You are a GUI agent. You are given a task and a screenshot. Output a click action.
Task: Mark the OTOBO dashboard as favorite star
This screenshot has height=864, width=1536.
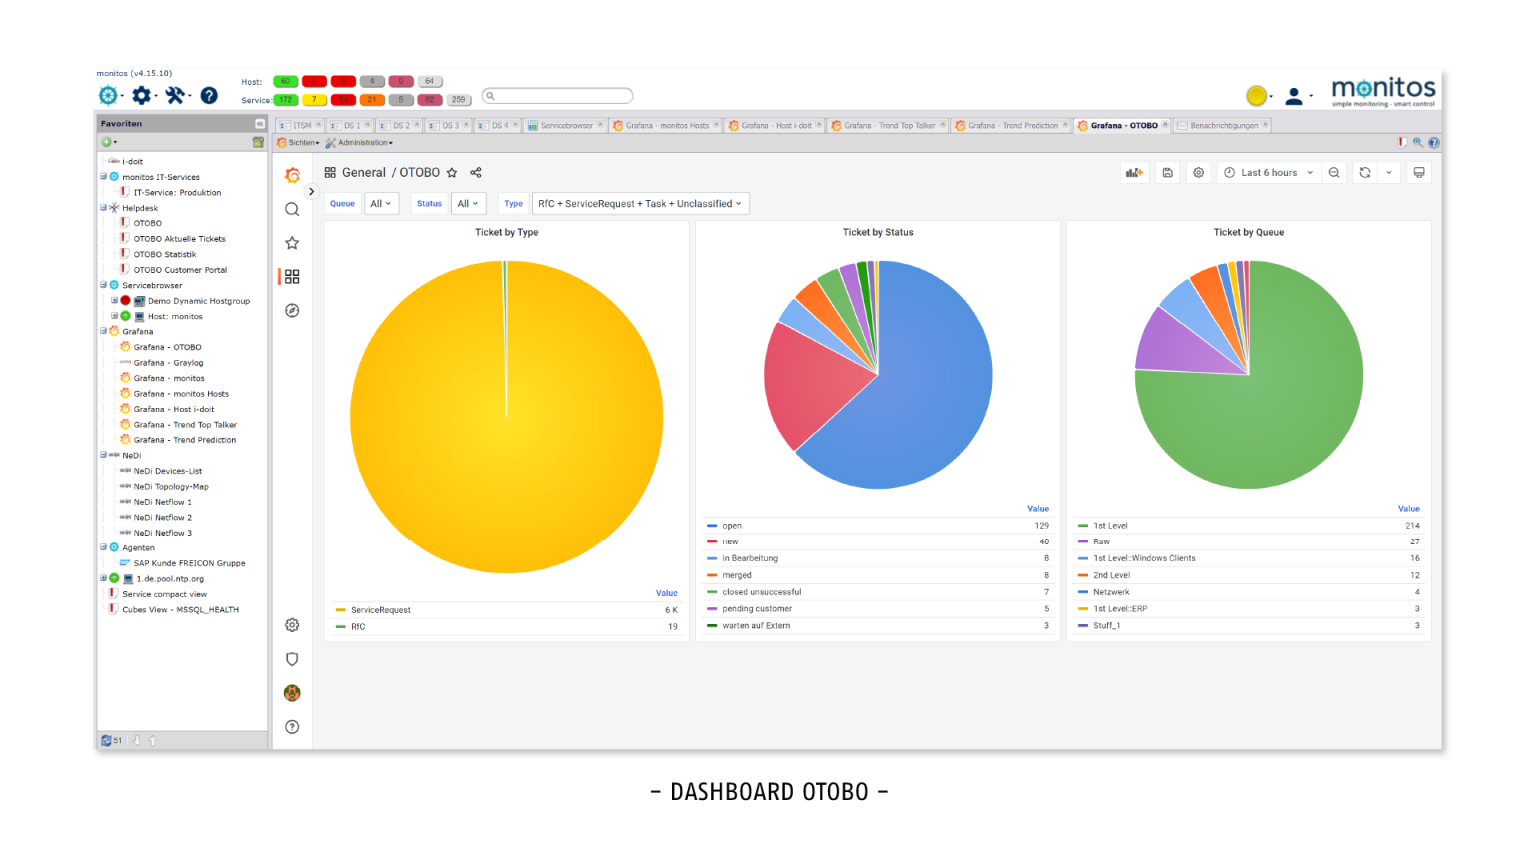click(x=453, y=172)
